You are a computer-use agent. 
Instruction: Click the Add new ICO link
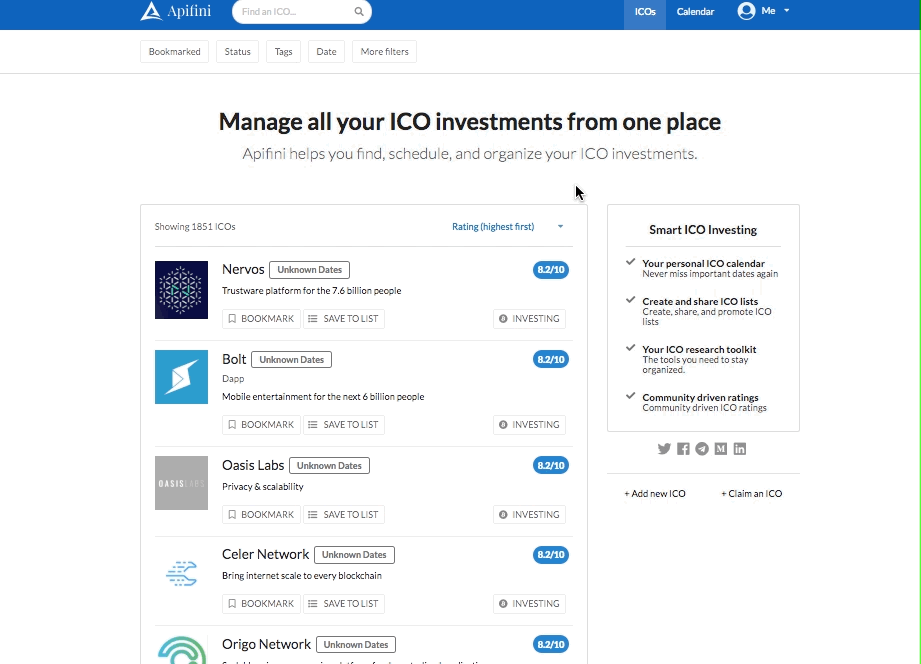click(x=654, y=494)
